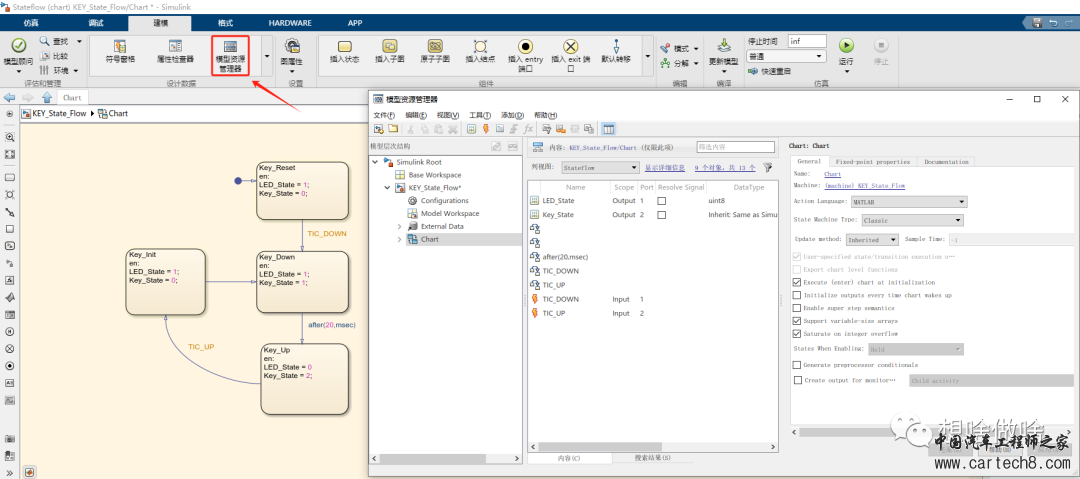Click the green 运行 run button
Viewport: 1080px width, 479px height.
(x=846, y=46)
